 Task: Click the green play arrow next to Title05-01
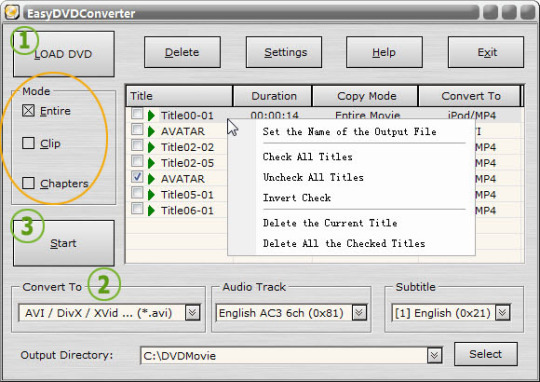pyautogui.click(x=151, y=195)
